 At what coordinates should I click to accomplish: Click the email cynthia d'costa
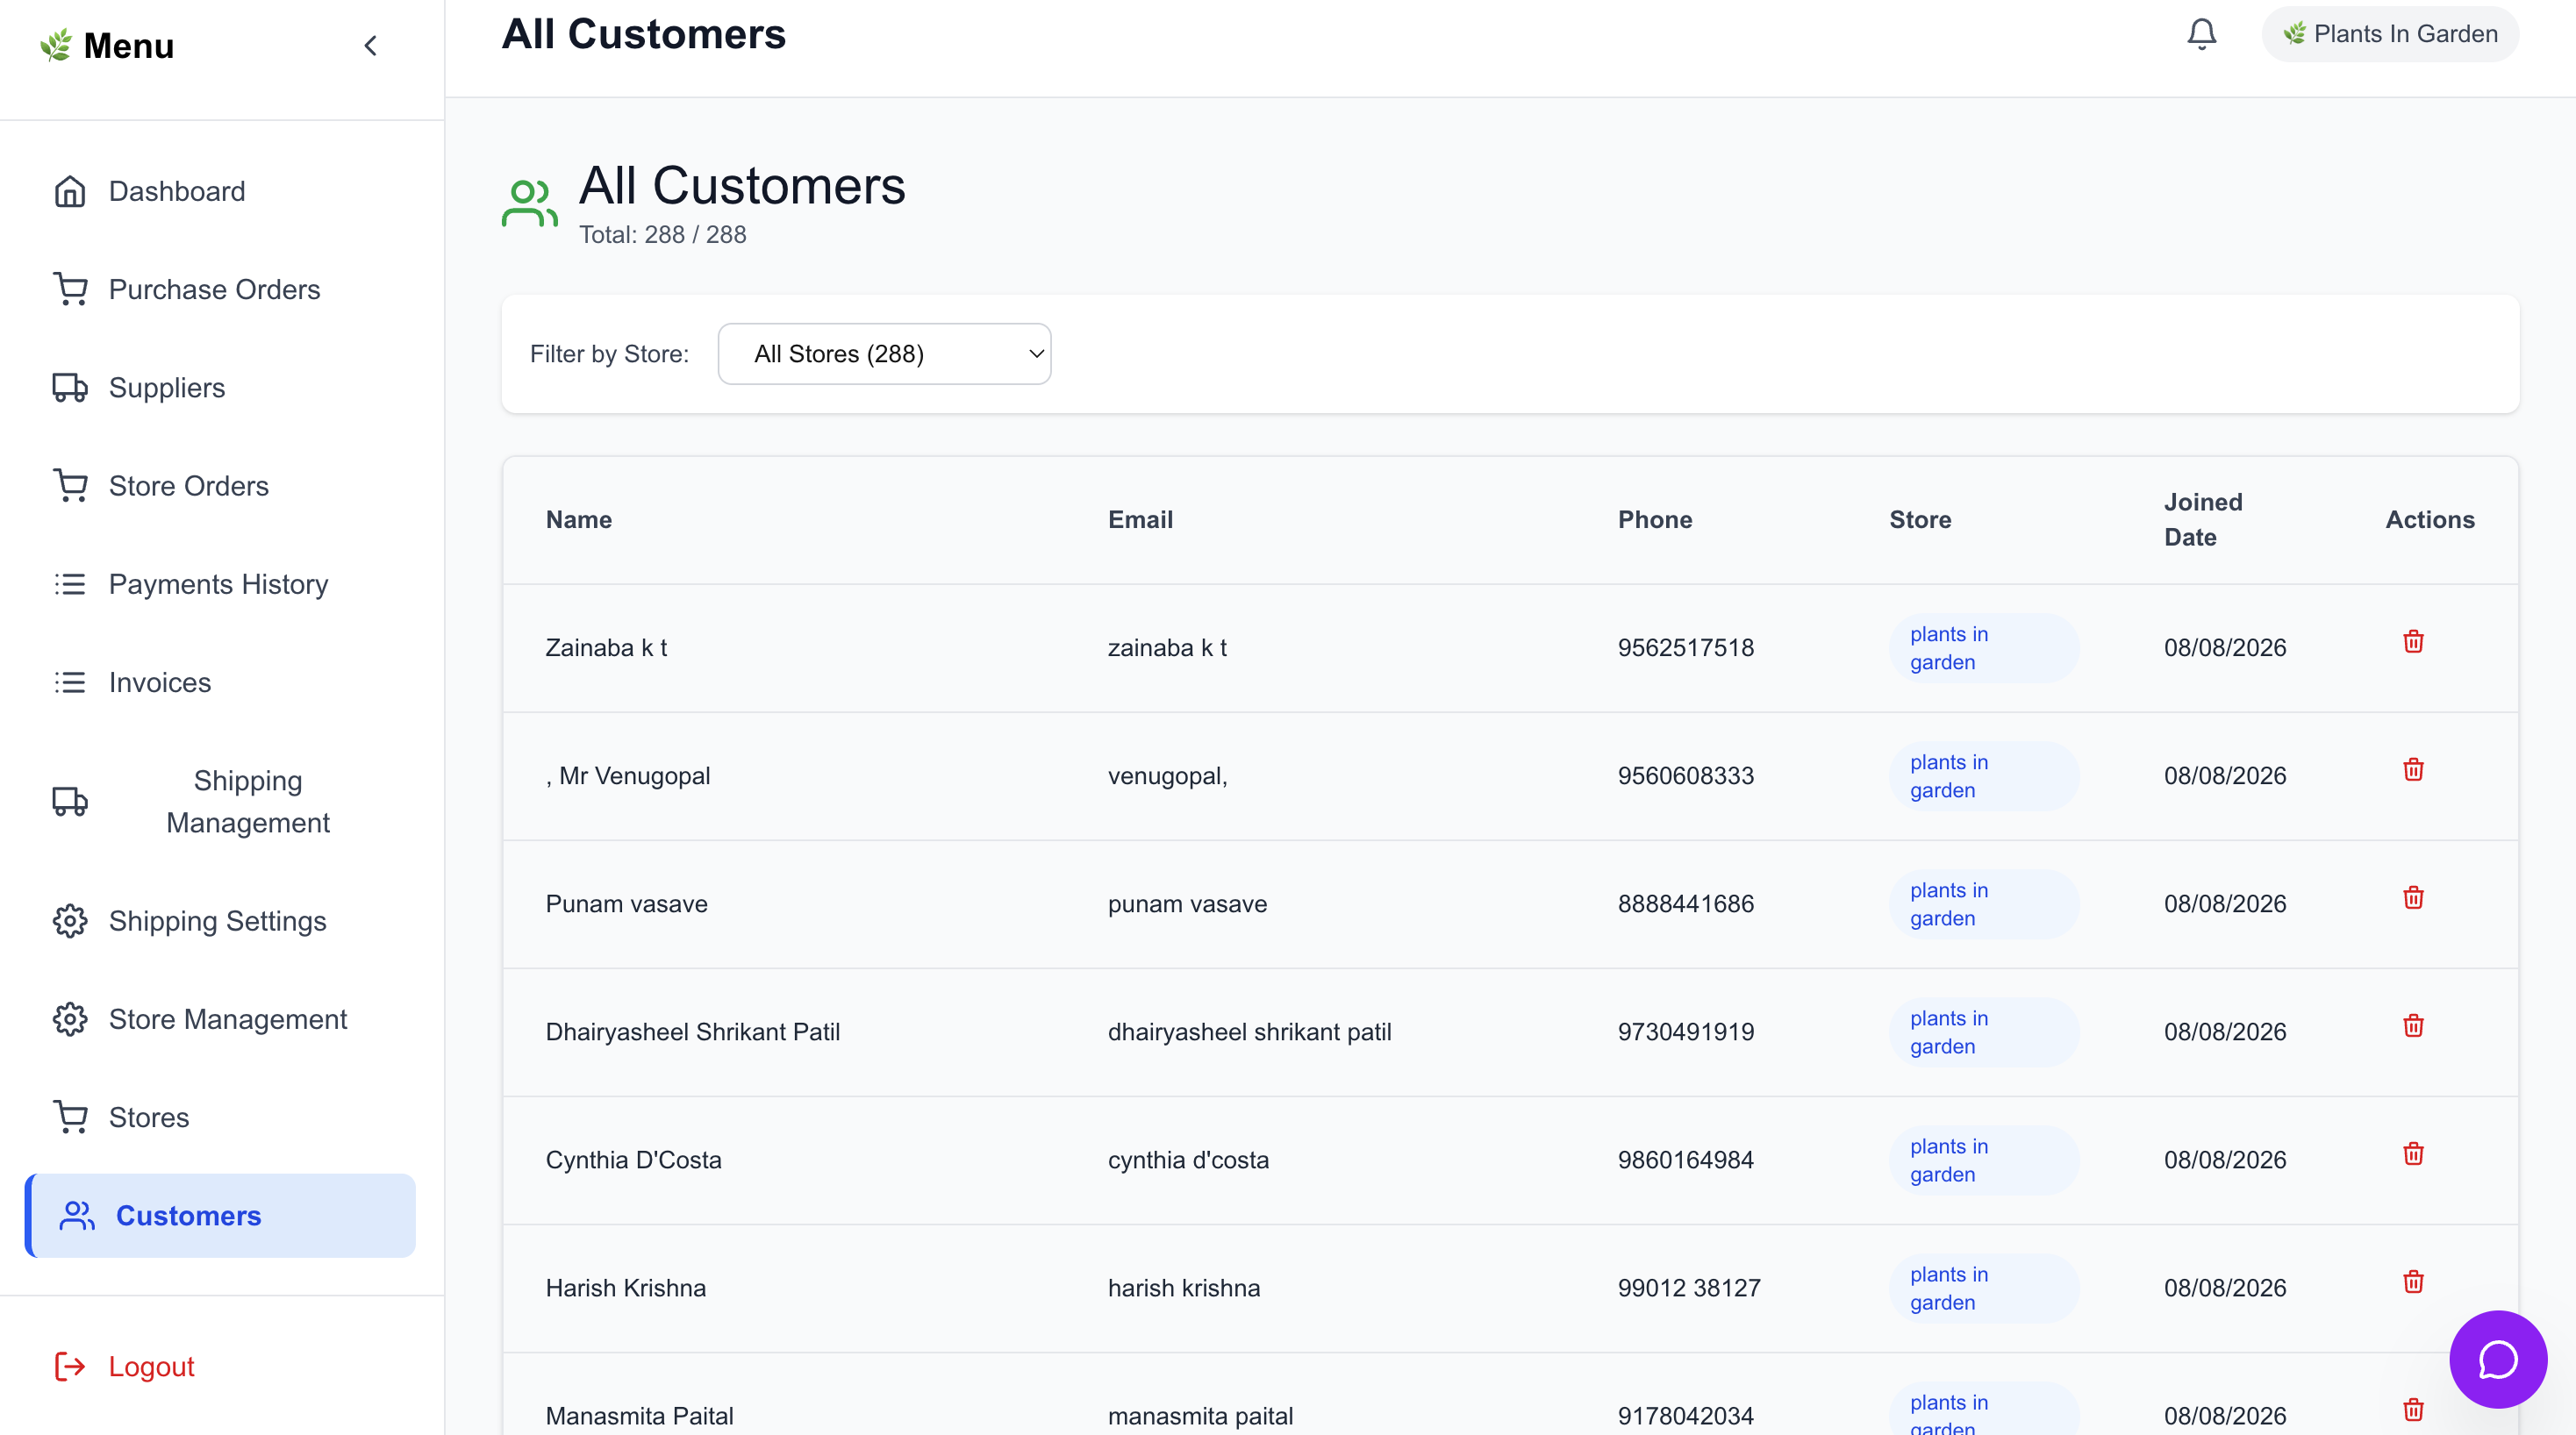pos(1188,1160)
